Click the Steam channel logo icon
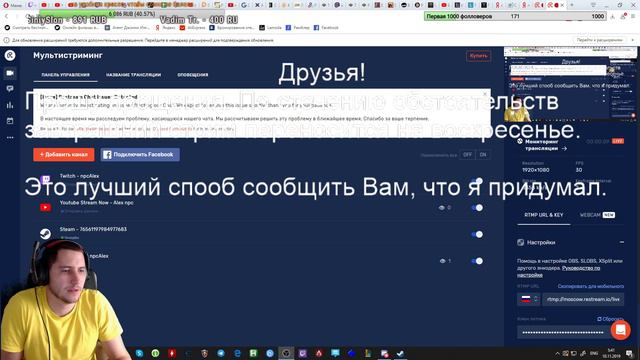The width and height of the screenshot is (640, 360). (x=45, y=234)
